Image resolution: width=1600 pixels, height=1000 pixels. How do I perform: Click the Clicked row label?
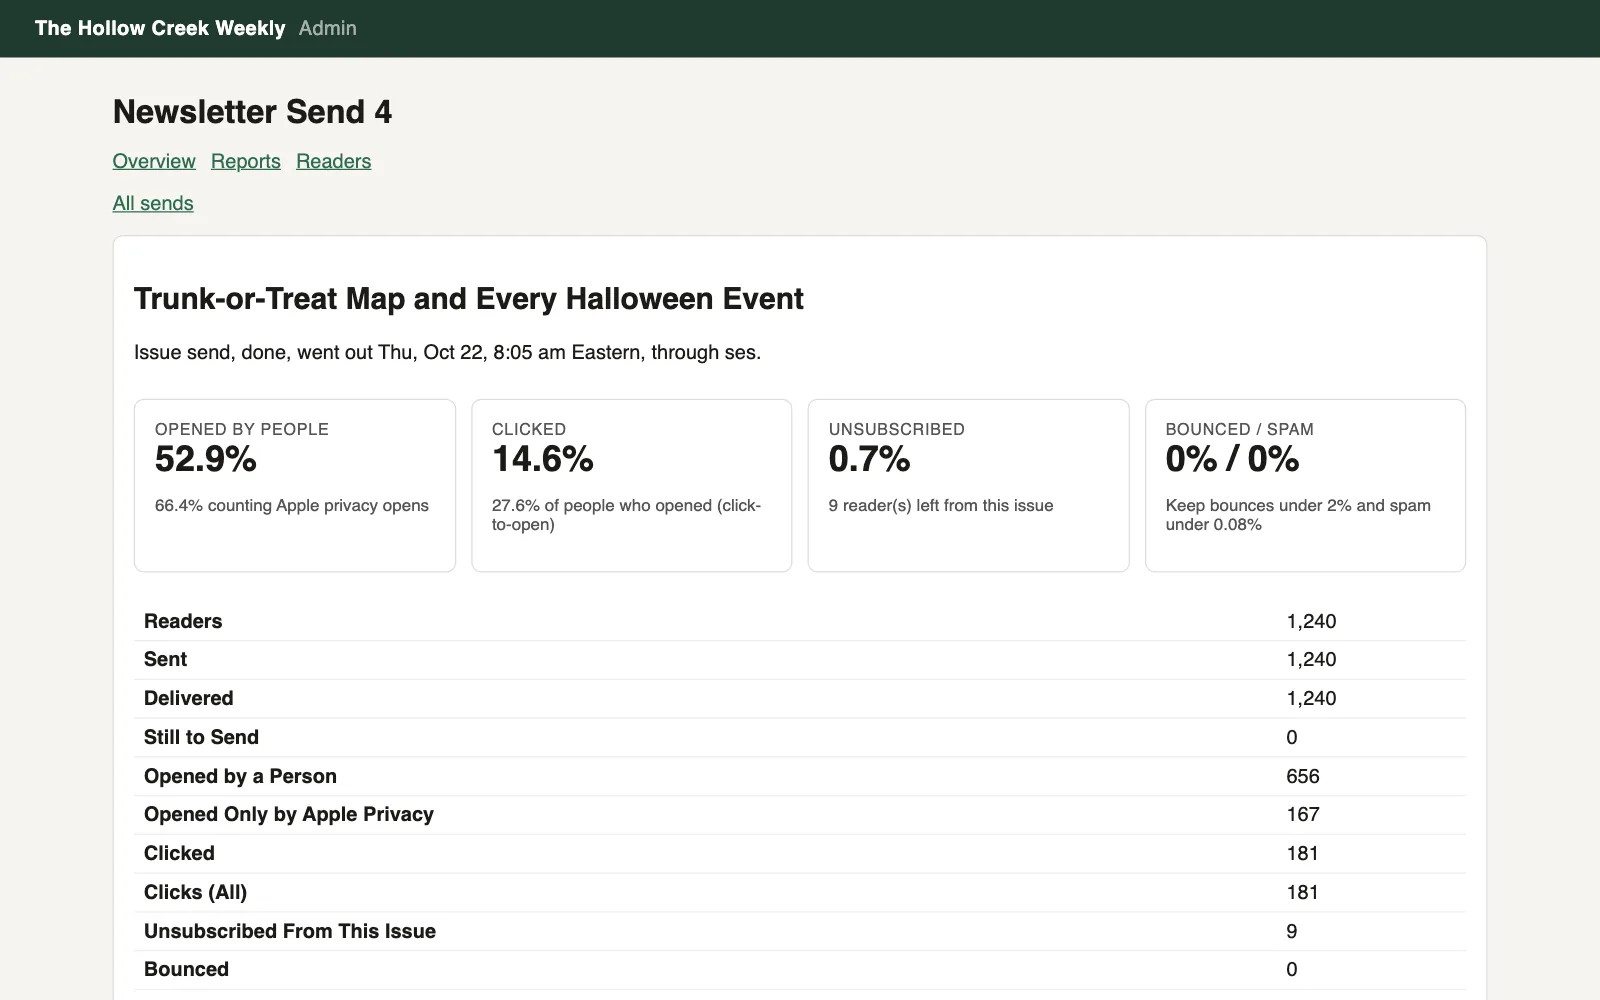(179, 853)
